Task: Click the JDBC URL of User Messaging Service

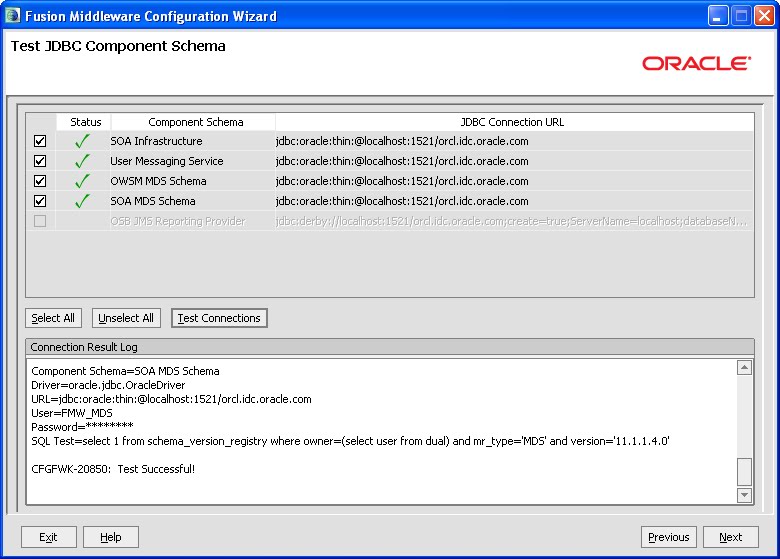Action: coord(402,161)
